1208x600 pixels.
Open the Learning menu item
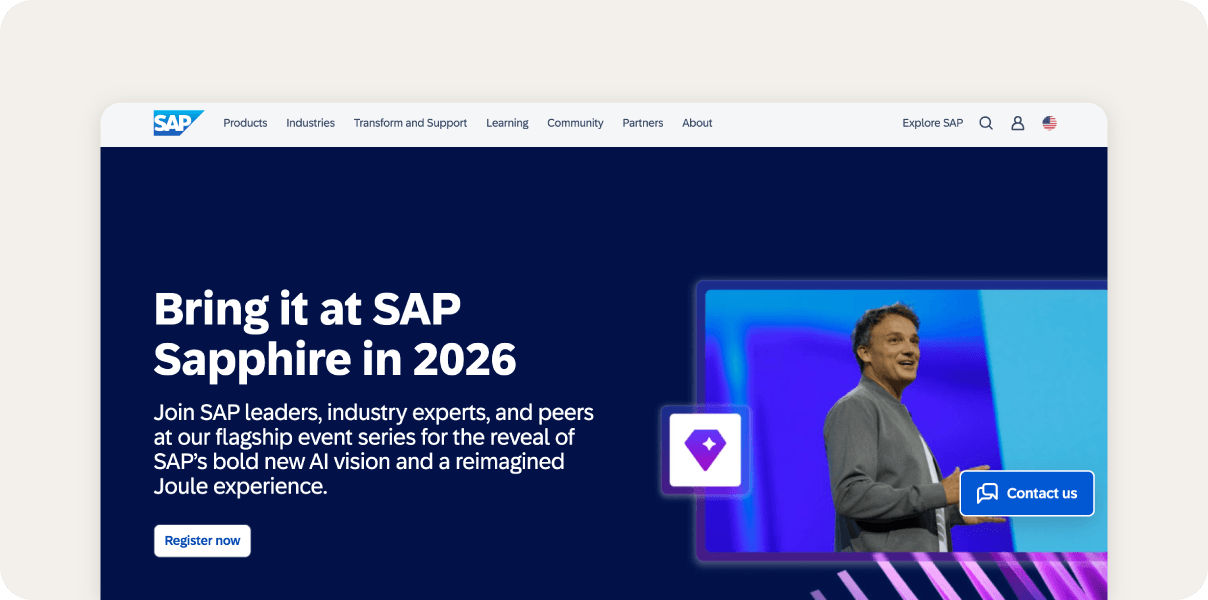pyautogui.click(x=507, y=123)
